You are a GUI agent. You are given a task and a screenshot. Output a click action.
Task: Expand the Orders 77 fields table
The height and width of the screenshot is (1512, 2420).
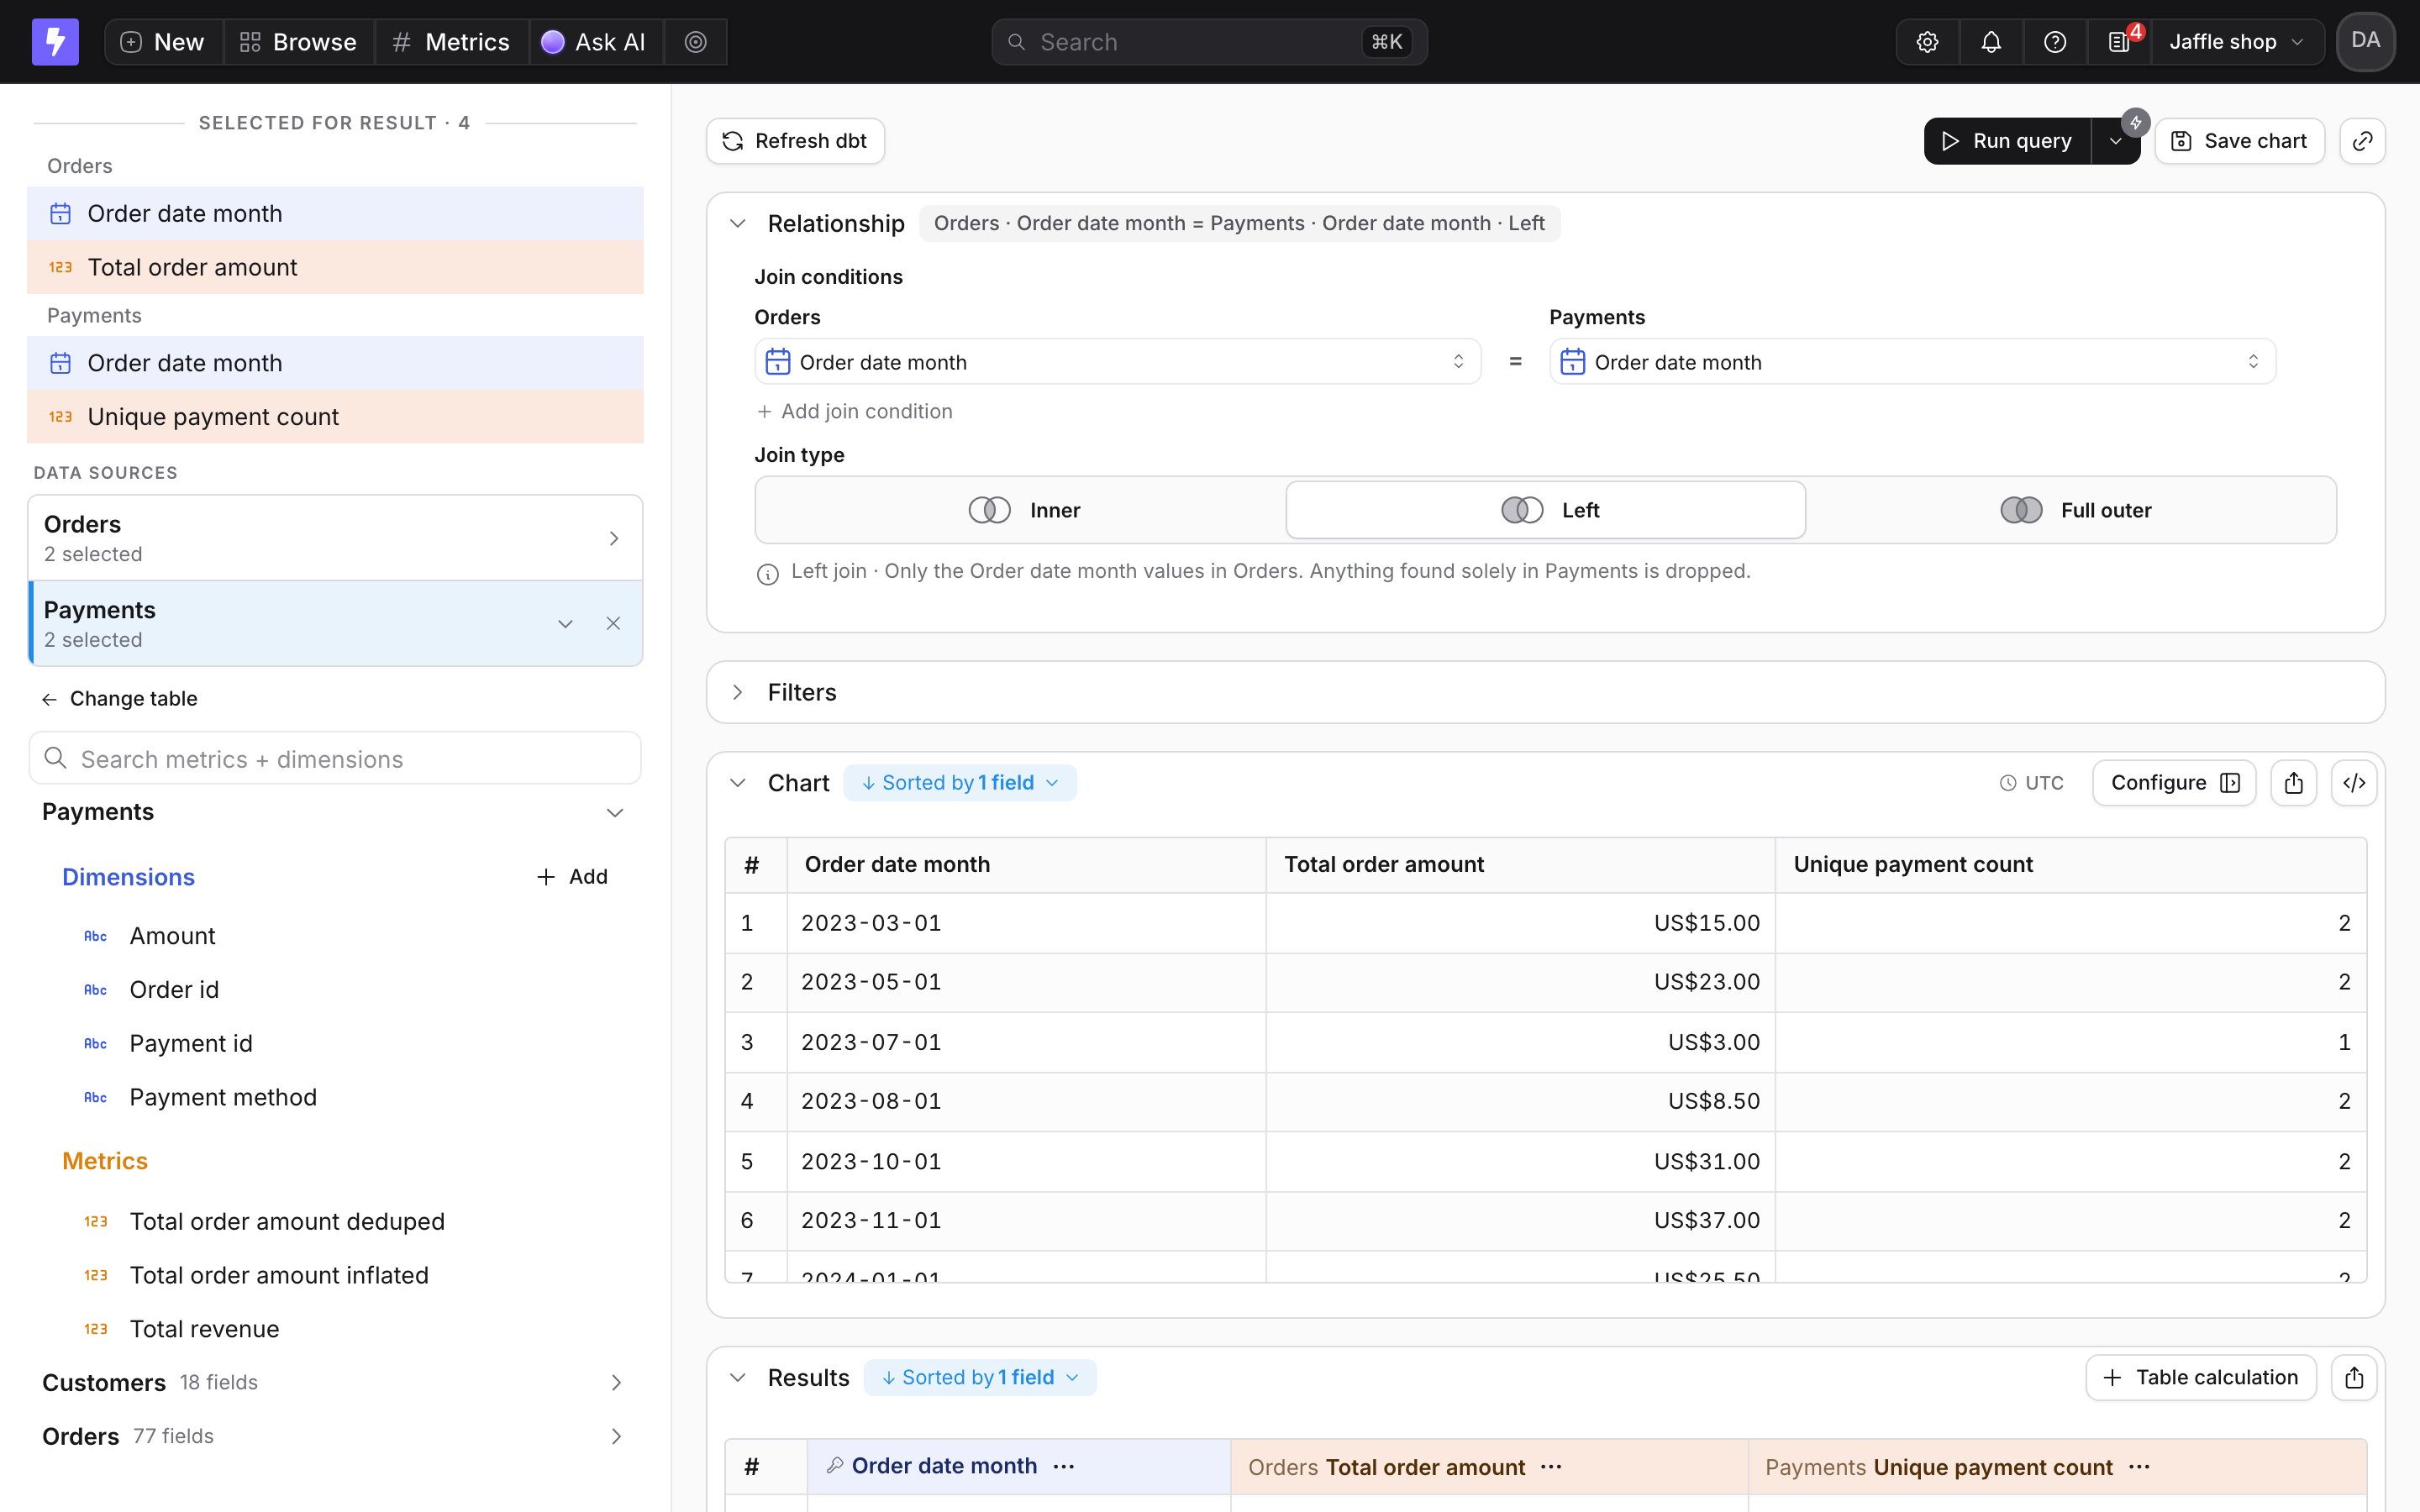(x=335, y=1437)
